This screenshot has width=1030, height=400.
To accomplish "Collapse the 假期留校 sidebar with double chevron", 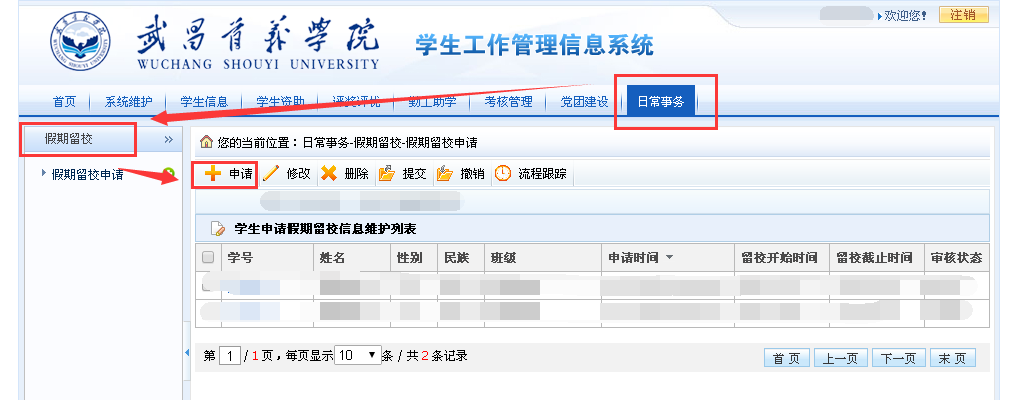I will (x=169, y=139).
